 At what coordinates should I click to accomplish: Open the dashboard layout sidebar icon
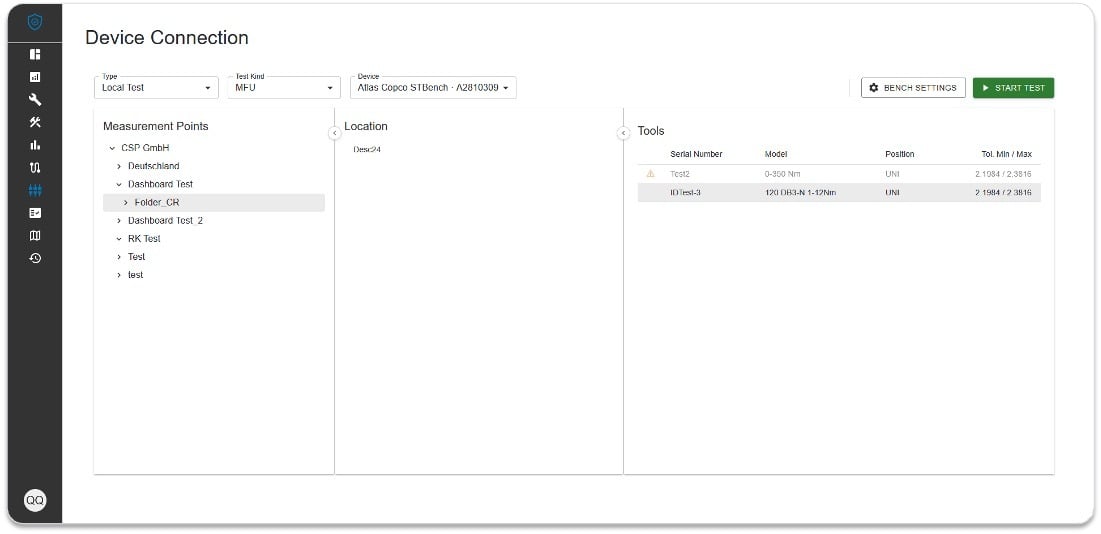[x=35, y=54]
